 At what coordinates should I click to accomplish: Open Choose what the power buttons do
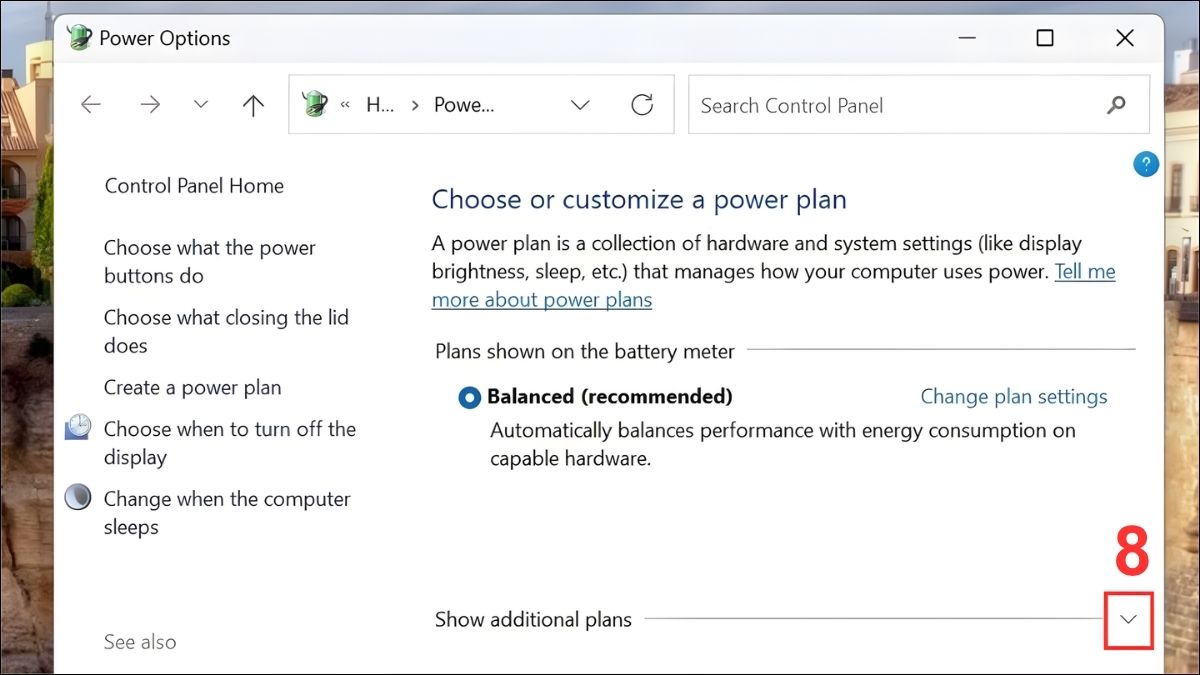coord(210,262)
